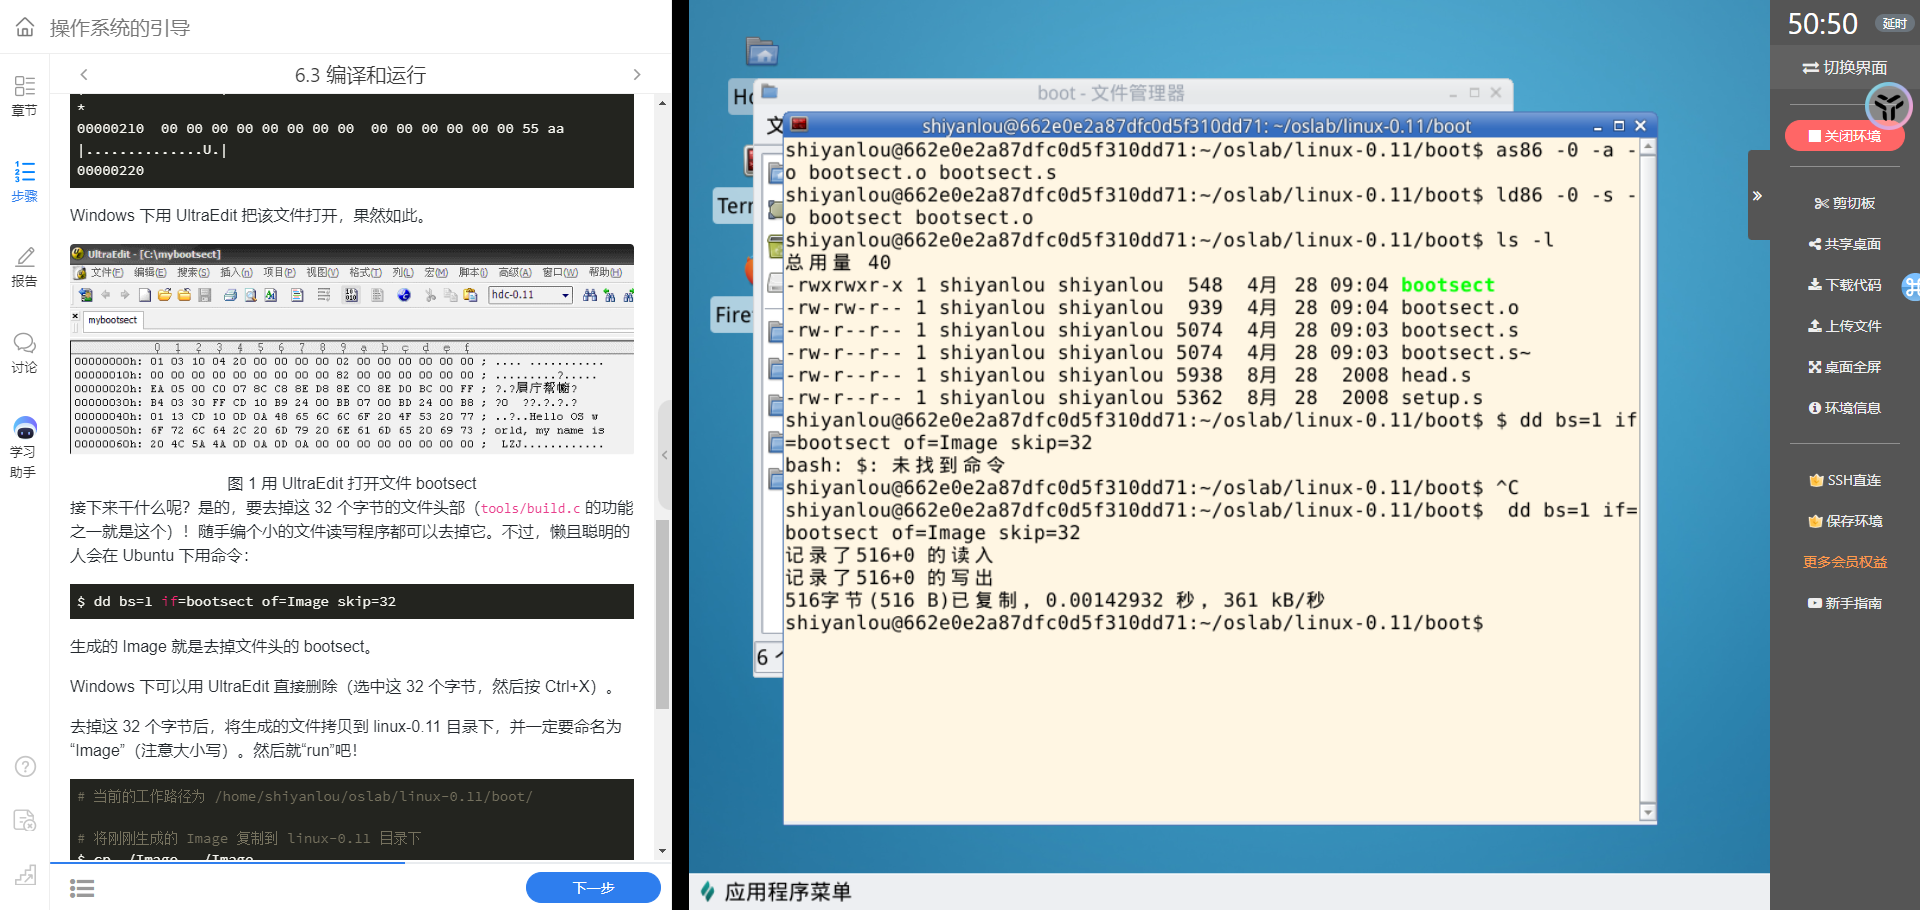The image size is (1920, 910).
Task: Open the 章节 chapters sidebar panel
Action: coord(24,96)
